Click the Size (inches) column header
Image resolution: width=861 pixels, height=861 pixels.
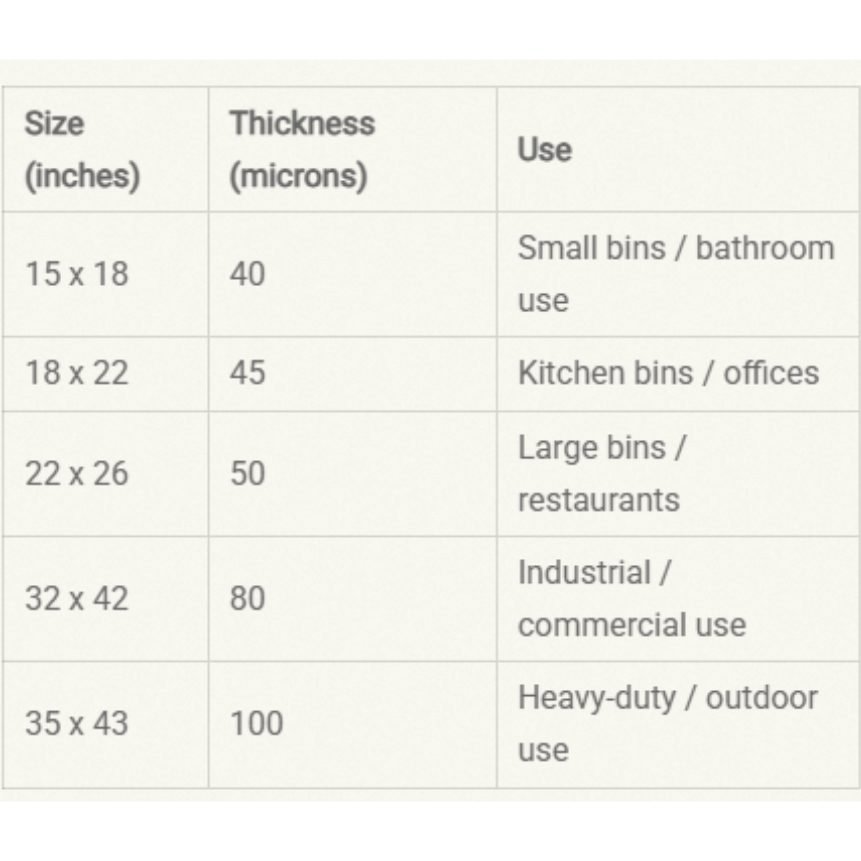81,150
